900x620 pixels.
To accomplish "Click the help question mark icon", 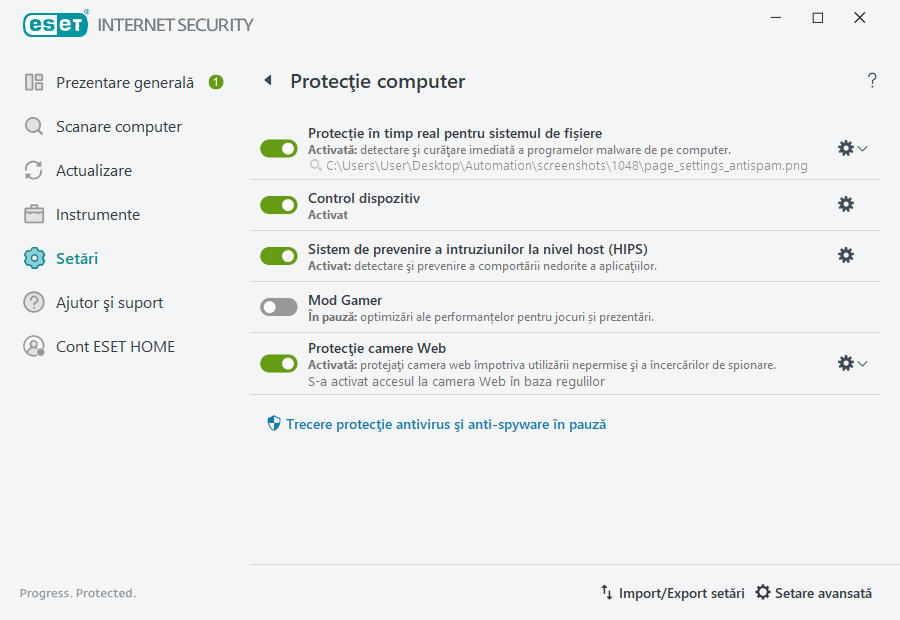I will (x=871, y=81).
